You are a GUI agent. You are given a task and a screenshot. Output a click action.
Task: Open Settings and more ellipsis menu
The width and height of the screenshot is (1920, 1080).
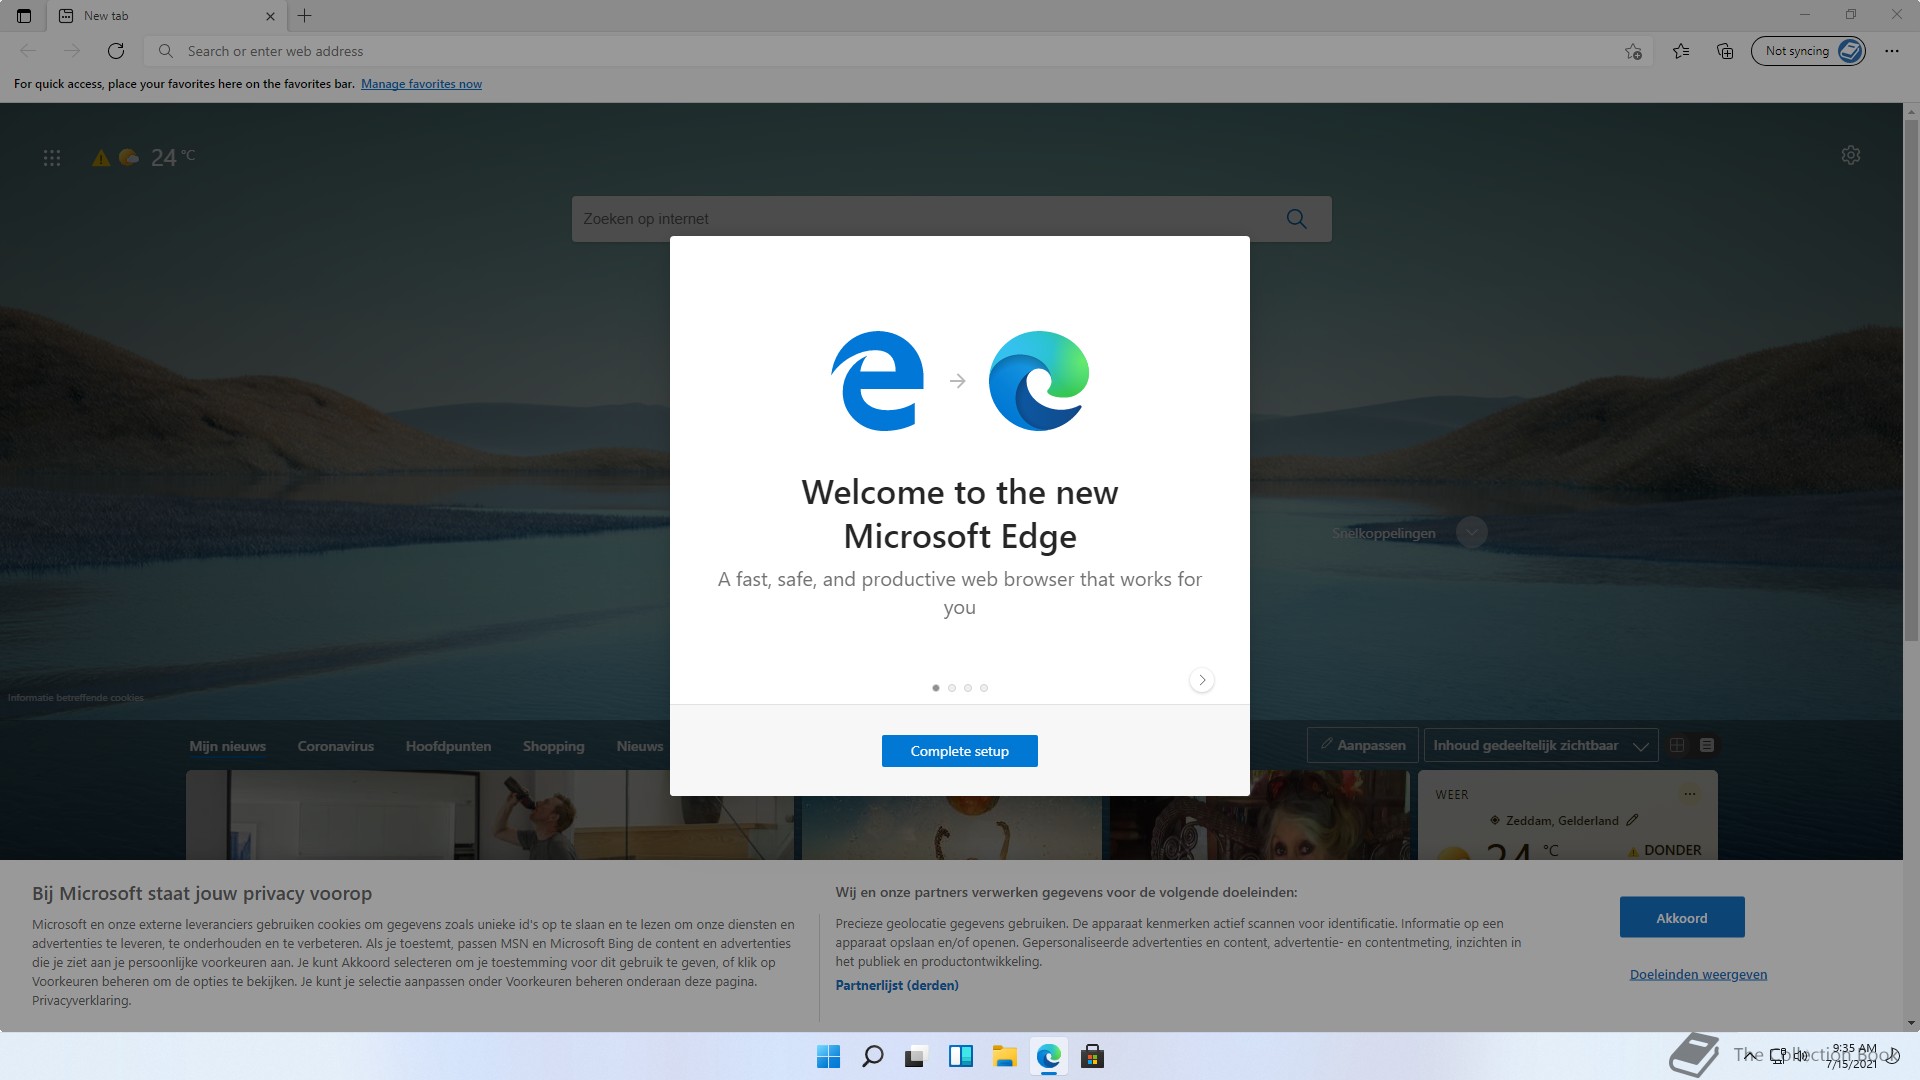(x=1892, y=51)
